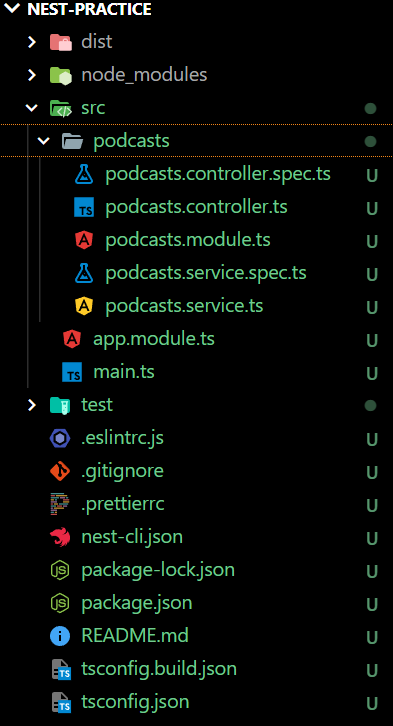Click the red Angular icon of podcasts.module.ts
The image size is (393, 726).
84,240
